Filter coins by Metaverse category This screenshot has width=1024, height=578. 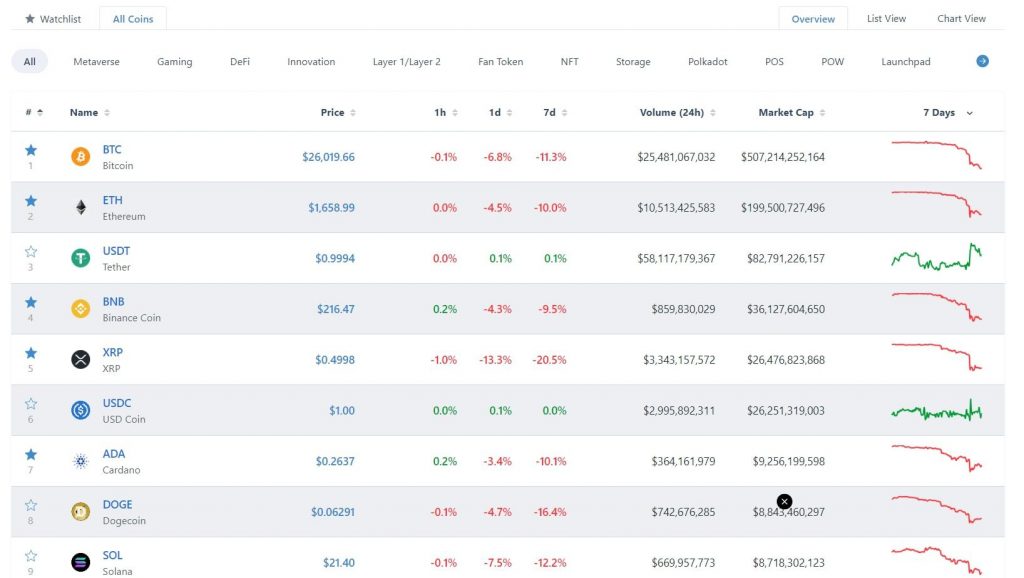96,61
